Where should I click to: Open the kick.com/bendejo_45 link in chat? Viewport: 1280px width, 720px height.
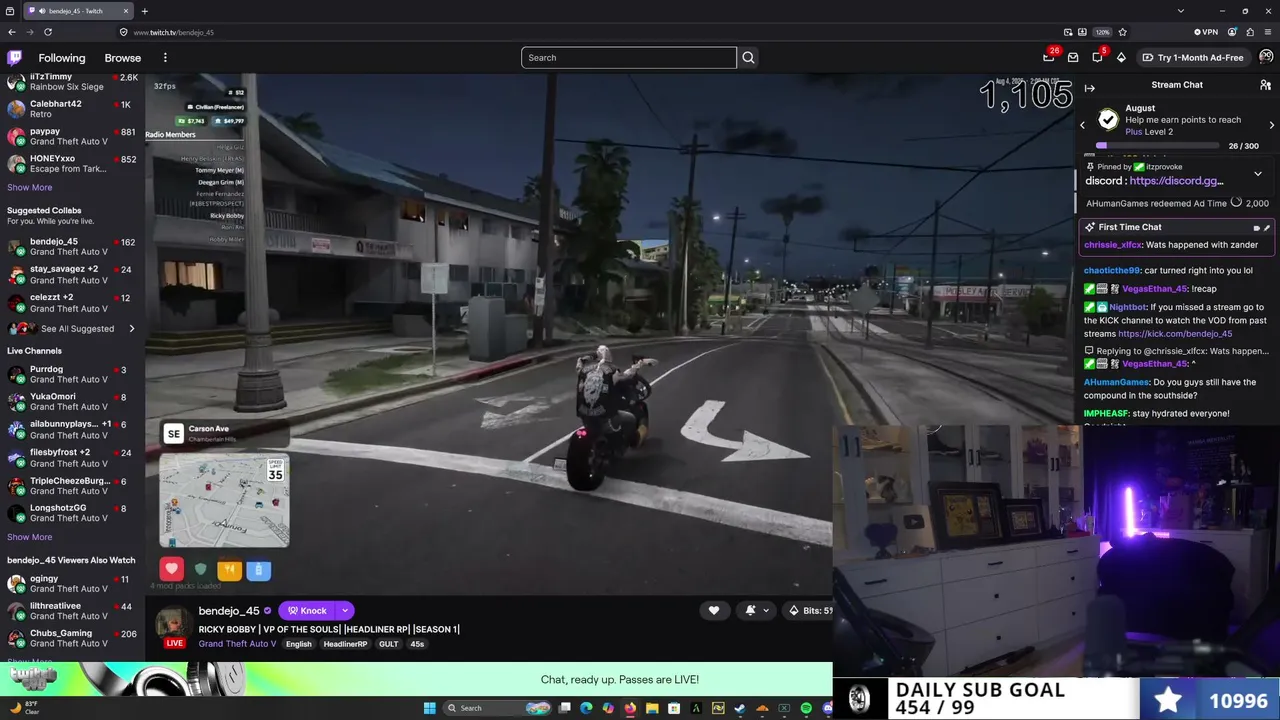pyautogui.click(x=1175, y=334)
